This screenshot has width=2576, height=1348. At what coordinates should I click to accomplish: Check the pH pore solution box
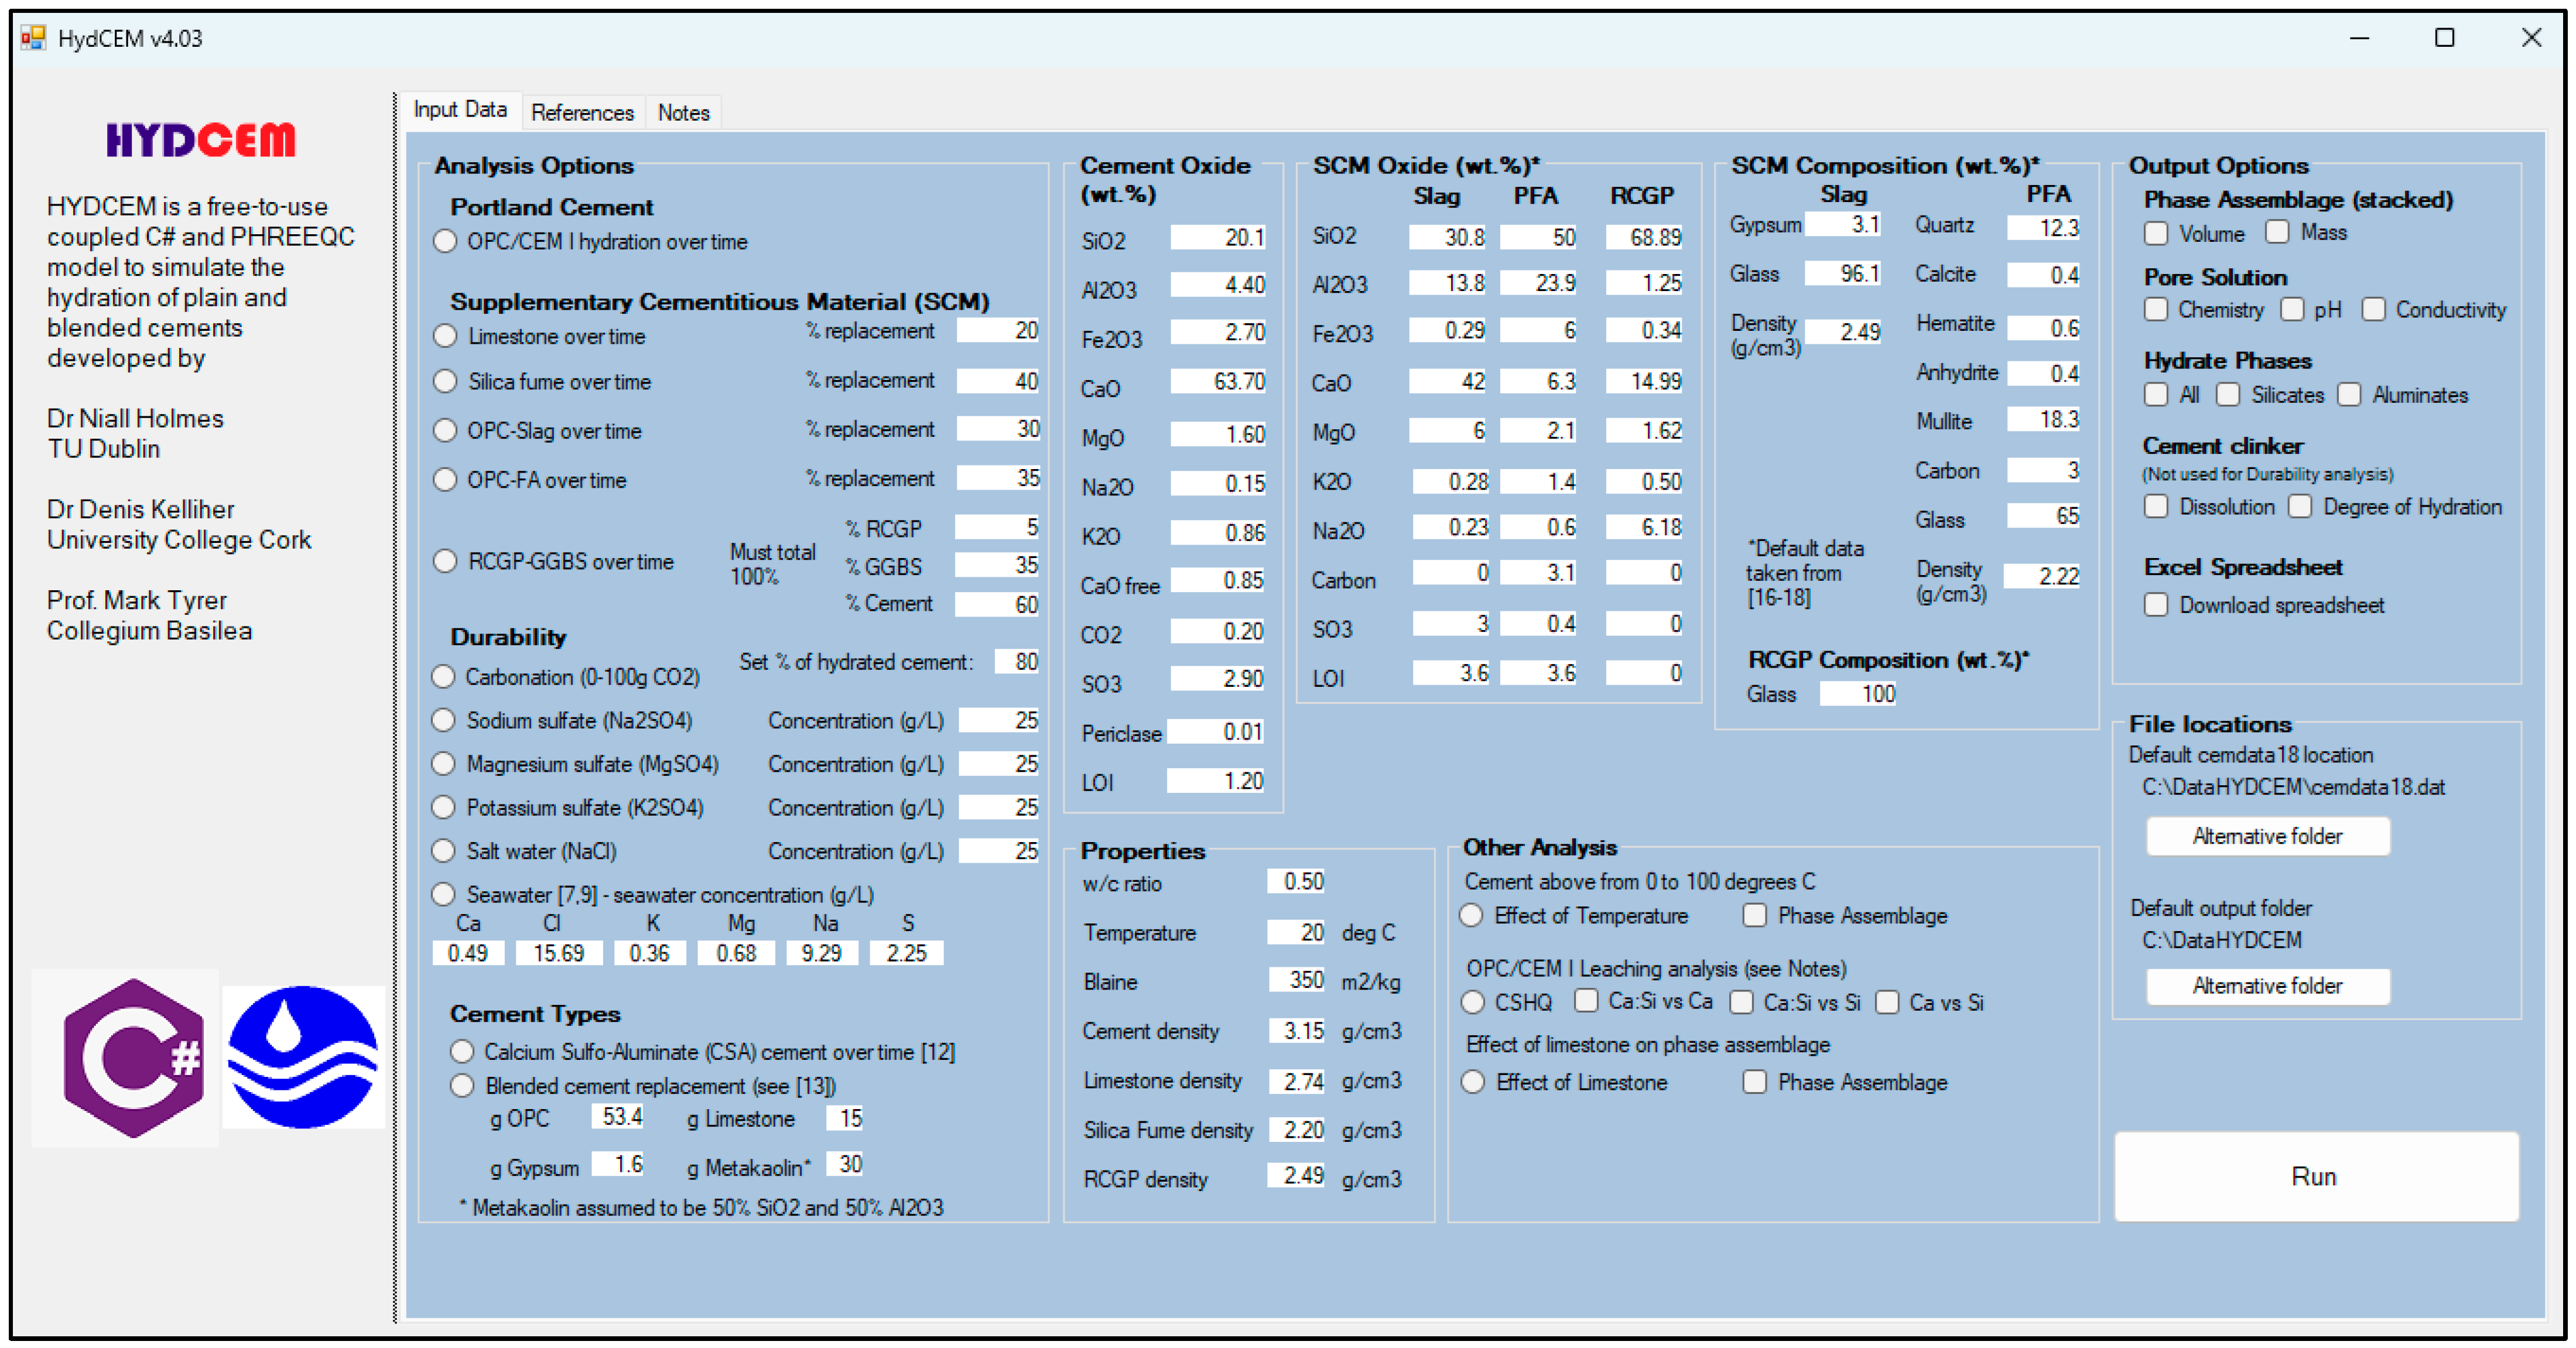click(x=2292, y=310)
